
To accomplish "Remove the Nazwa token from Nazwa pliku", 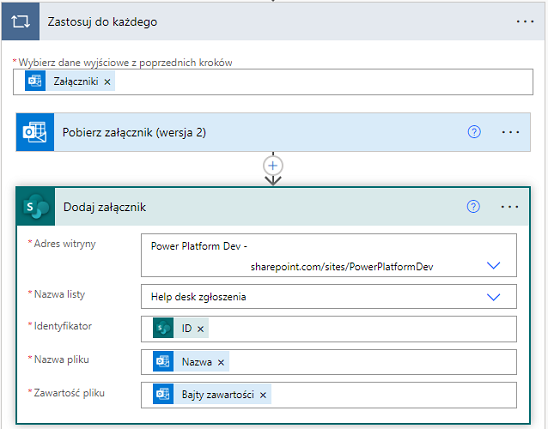I will coord(221,362).
